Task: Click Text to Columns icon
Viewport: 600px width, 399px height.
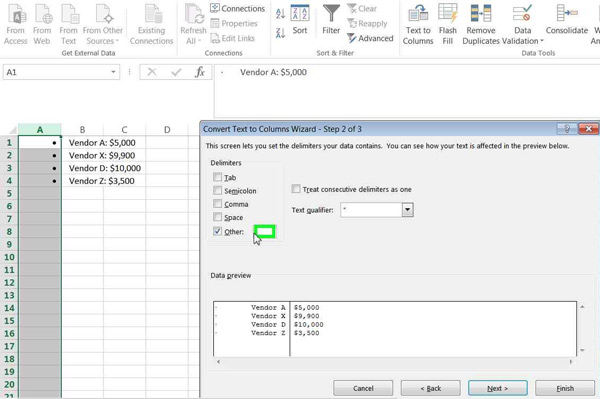Action: [x=418, y=24]
